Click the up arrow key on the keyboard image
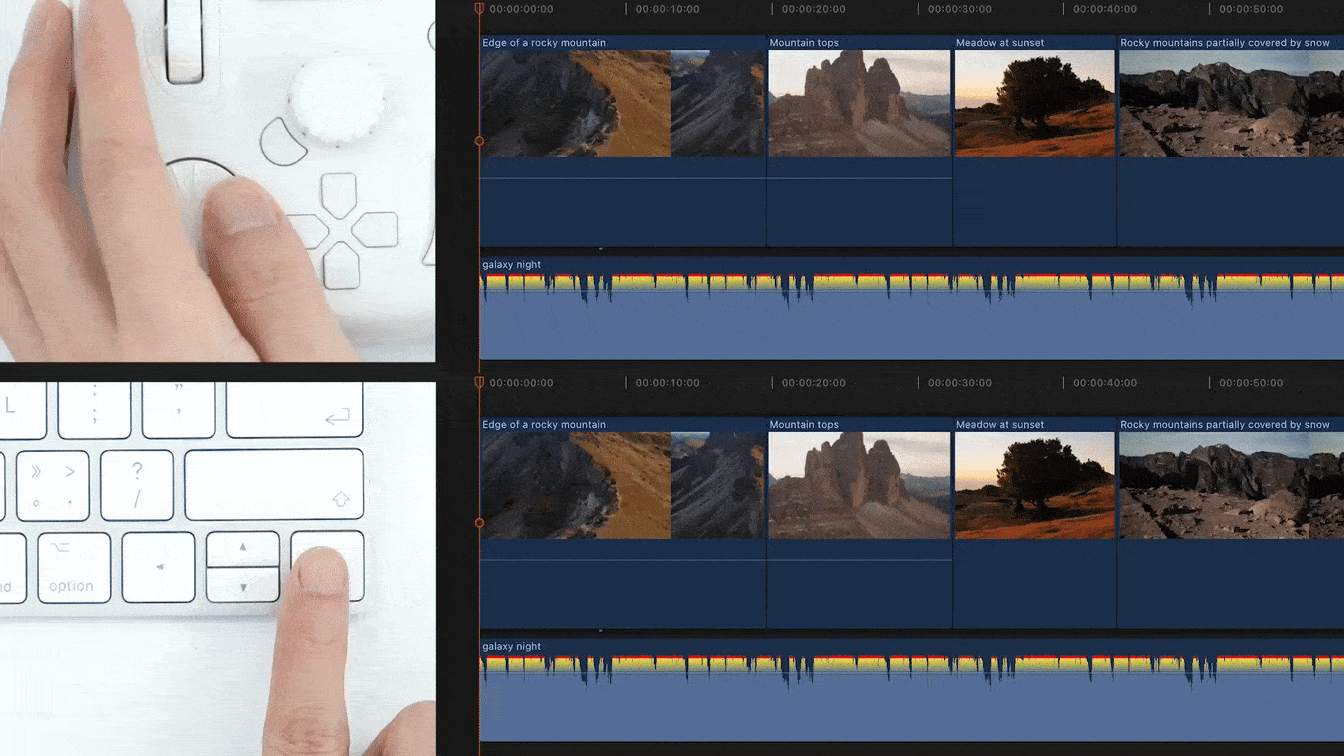1344x756 pixels. tap(243, 549)
